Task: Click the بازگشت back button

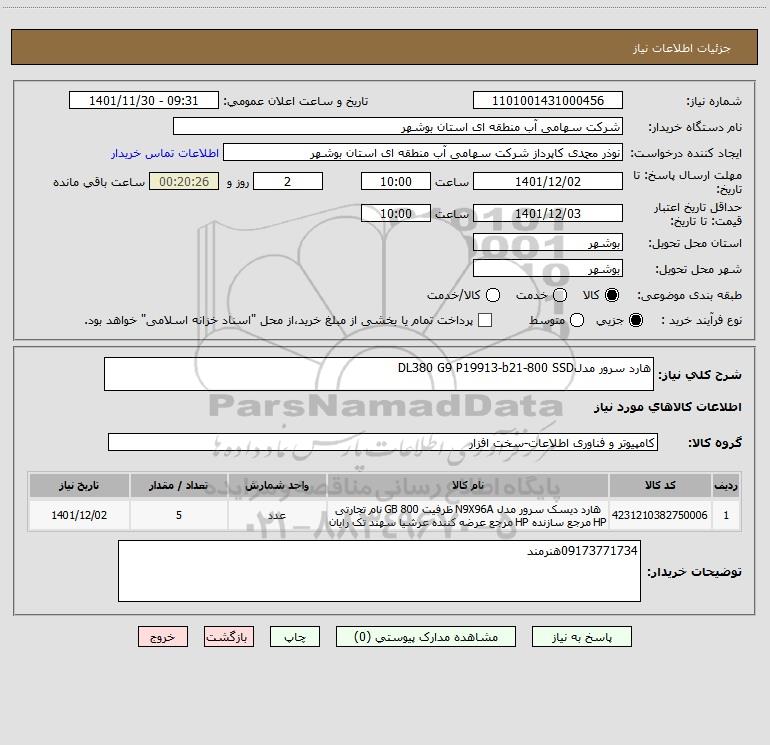Action: 229,637
